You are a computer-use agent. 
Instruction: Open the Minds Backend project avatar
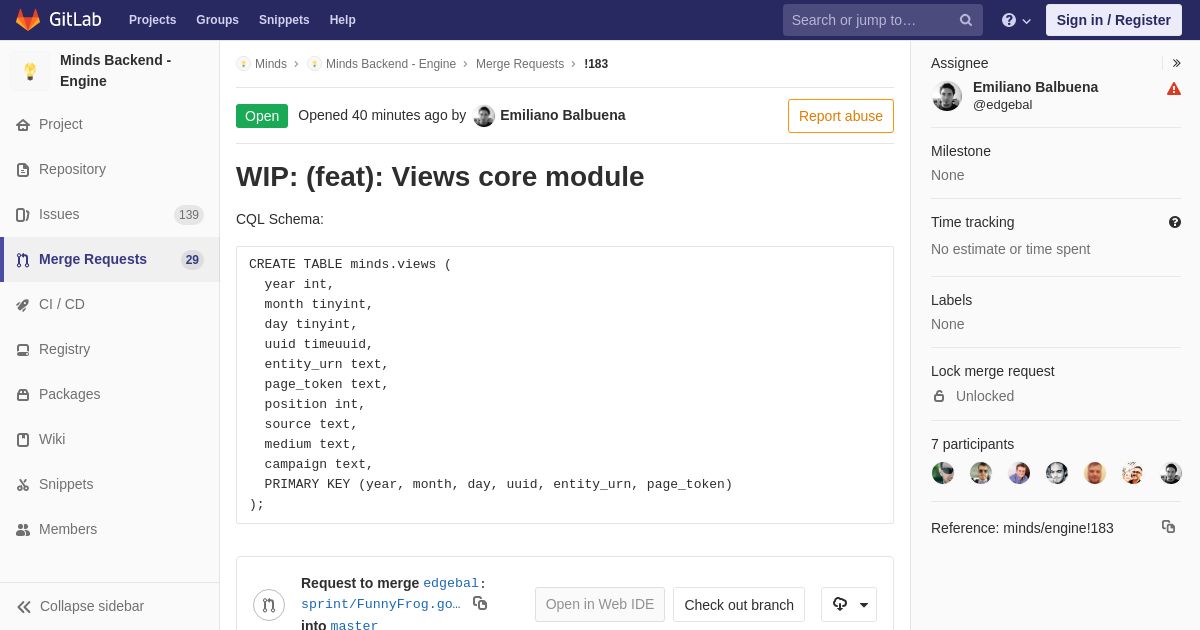click(x=30, y=71)
